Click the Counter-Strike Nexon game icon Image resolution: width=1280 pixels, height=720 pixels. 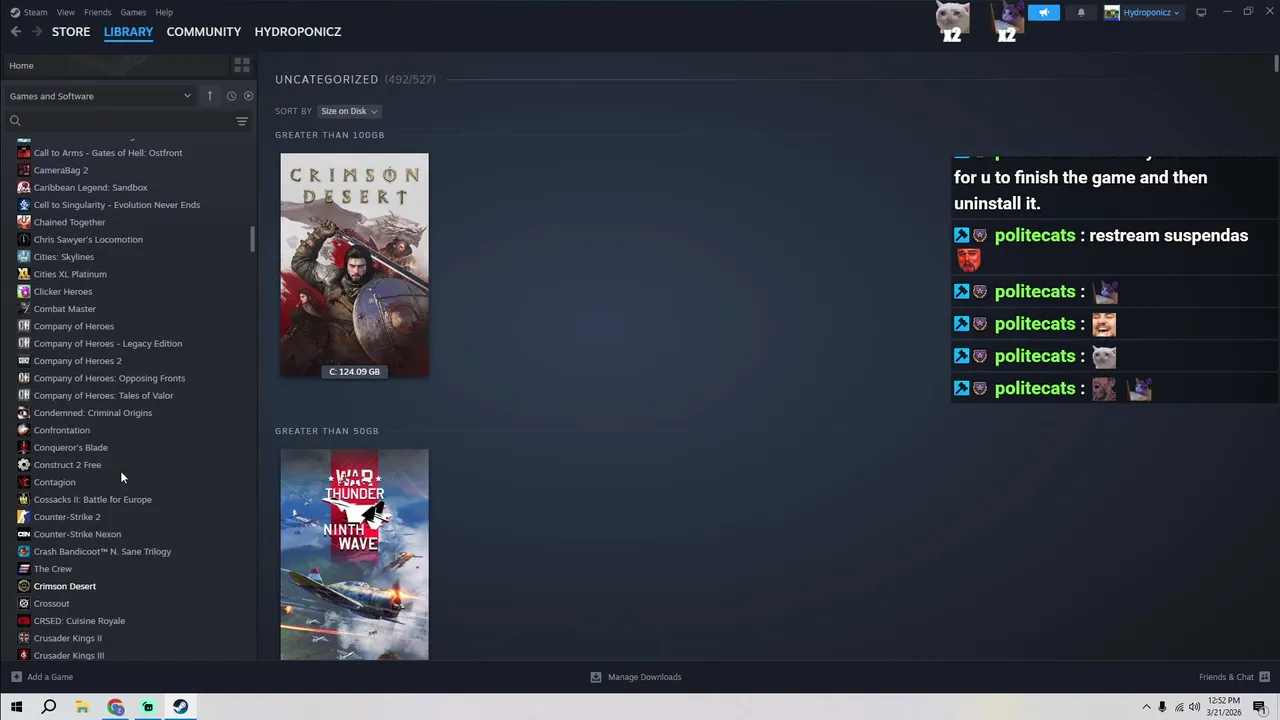[24, 534]
